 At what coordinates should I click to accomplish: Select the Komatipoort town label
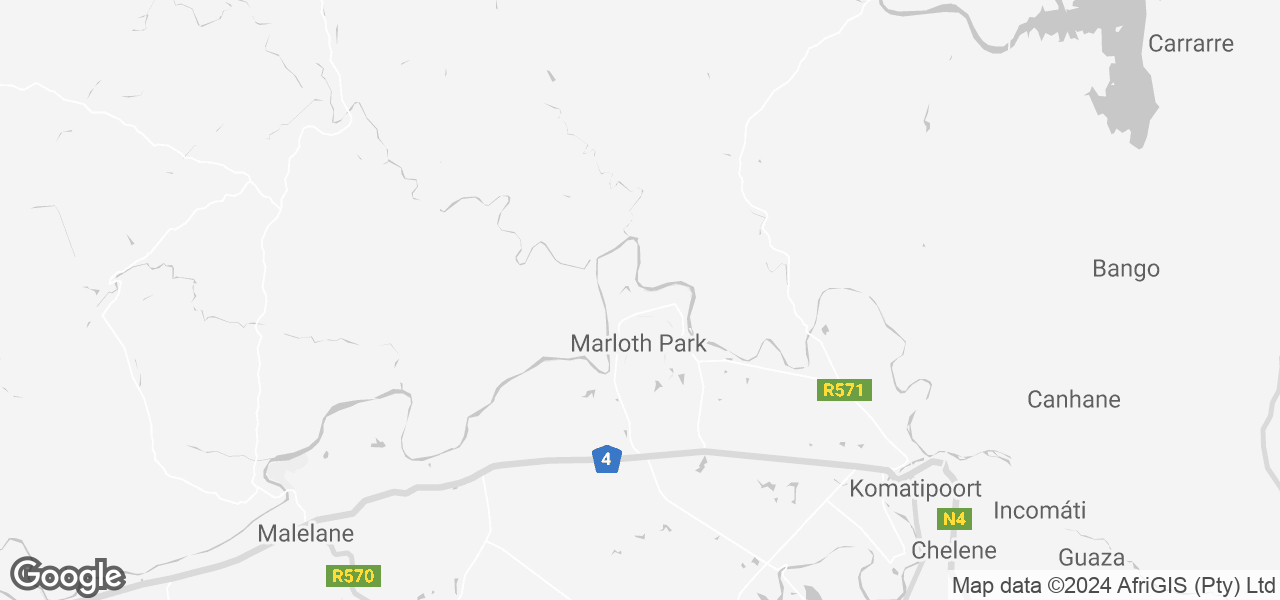915,489
